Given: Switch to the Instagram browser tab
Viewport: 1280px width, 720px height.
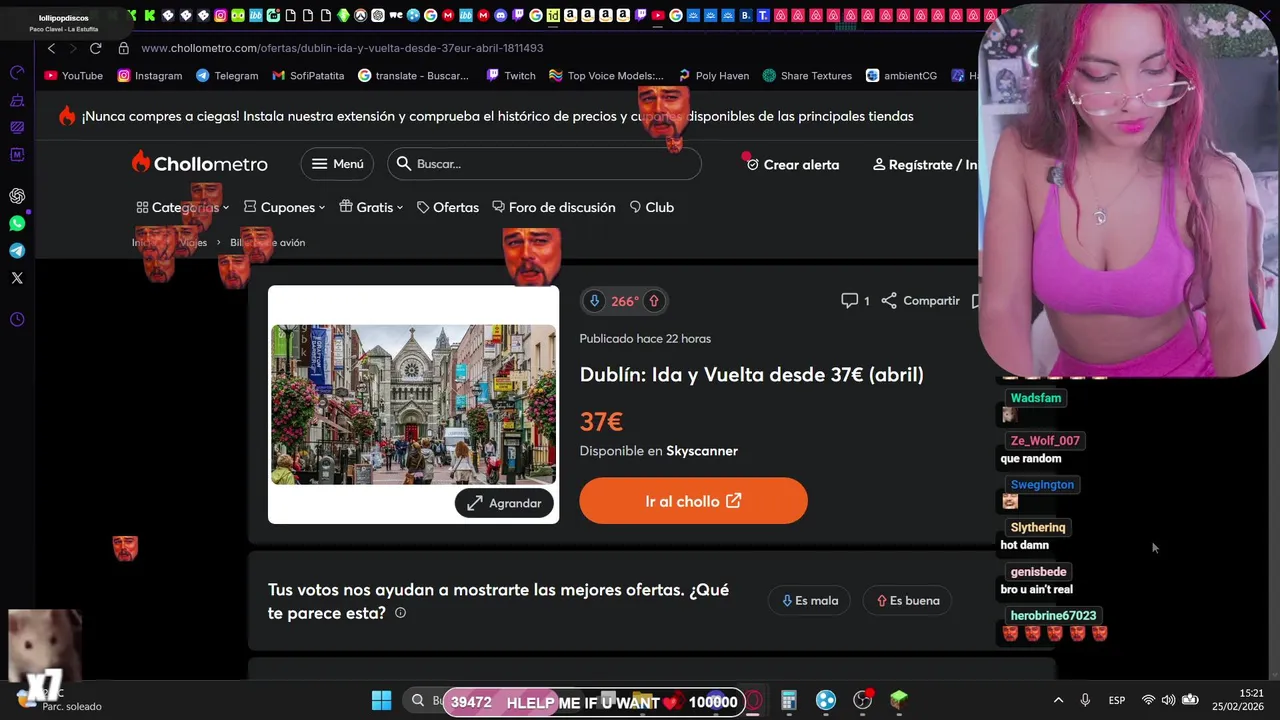Looking at the screenshot, I should pos(220,15).
